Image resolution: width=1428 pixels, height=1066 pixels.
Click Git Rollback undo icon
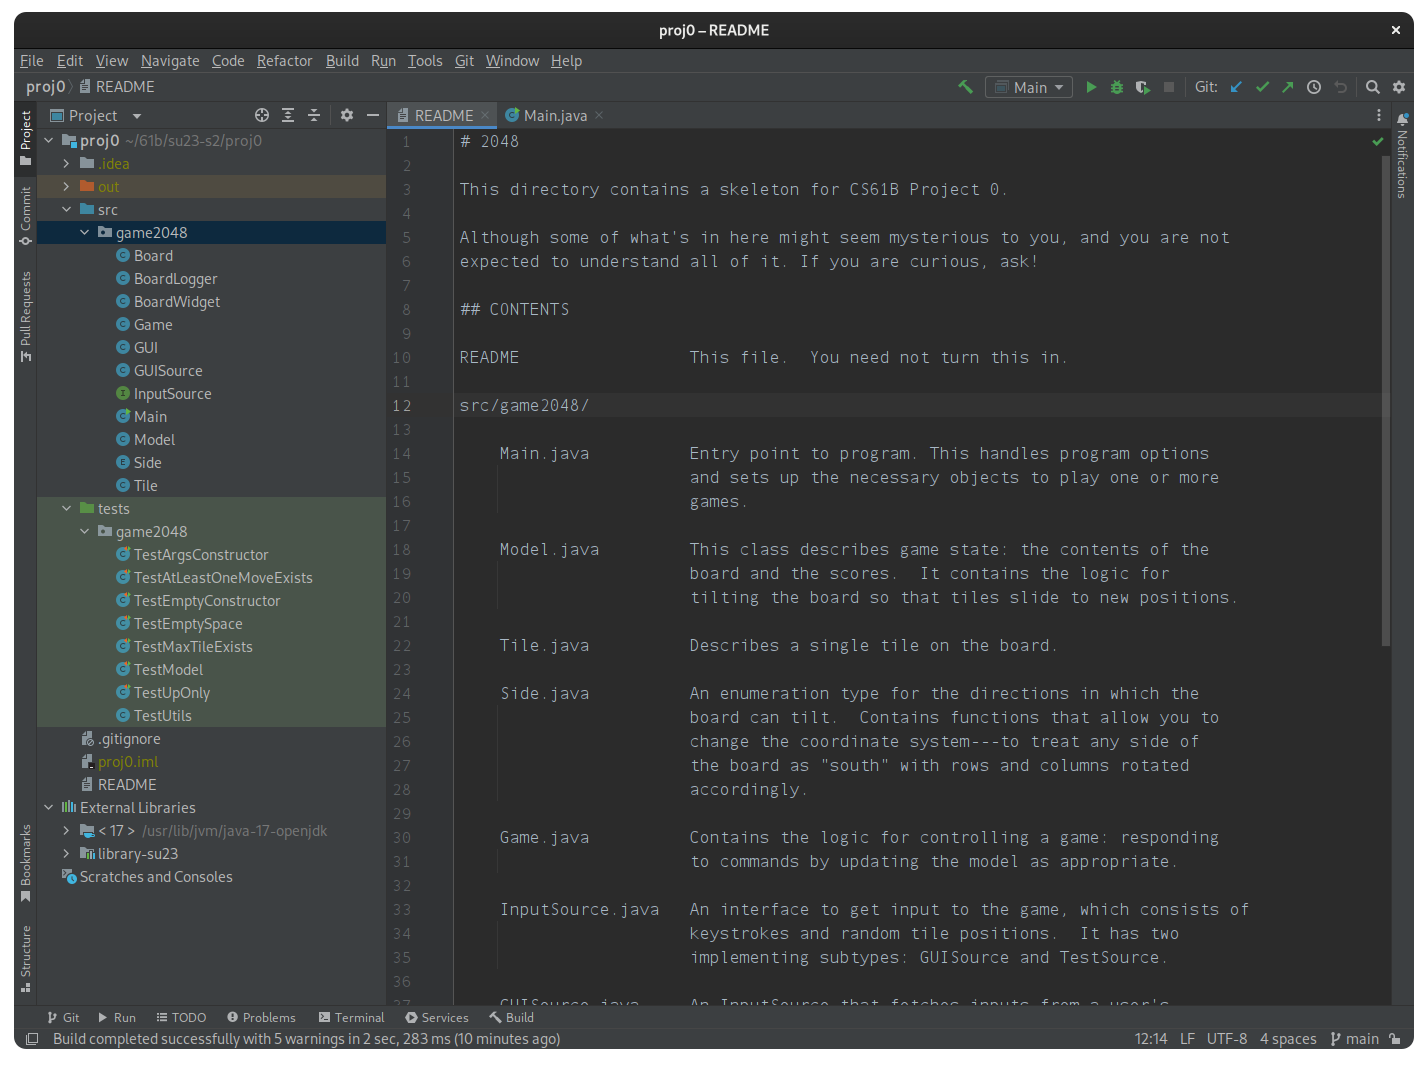1341,87
